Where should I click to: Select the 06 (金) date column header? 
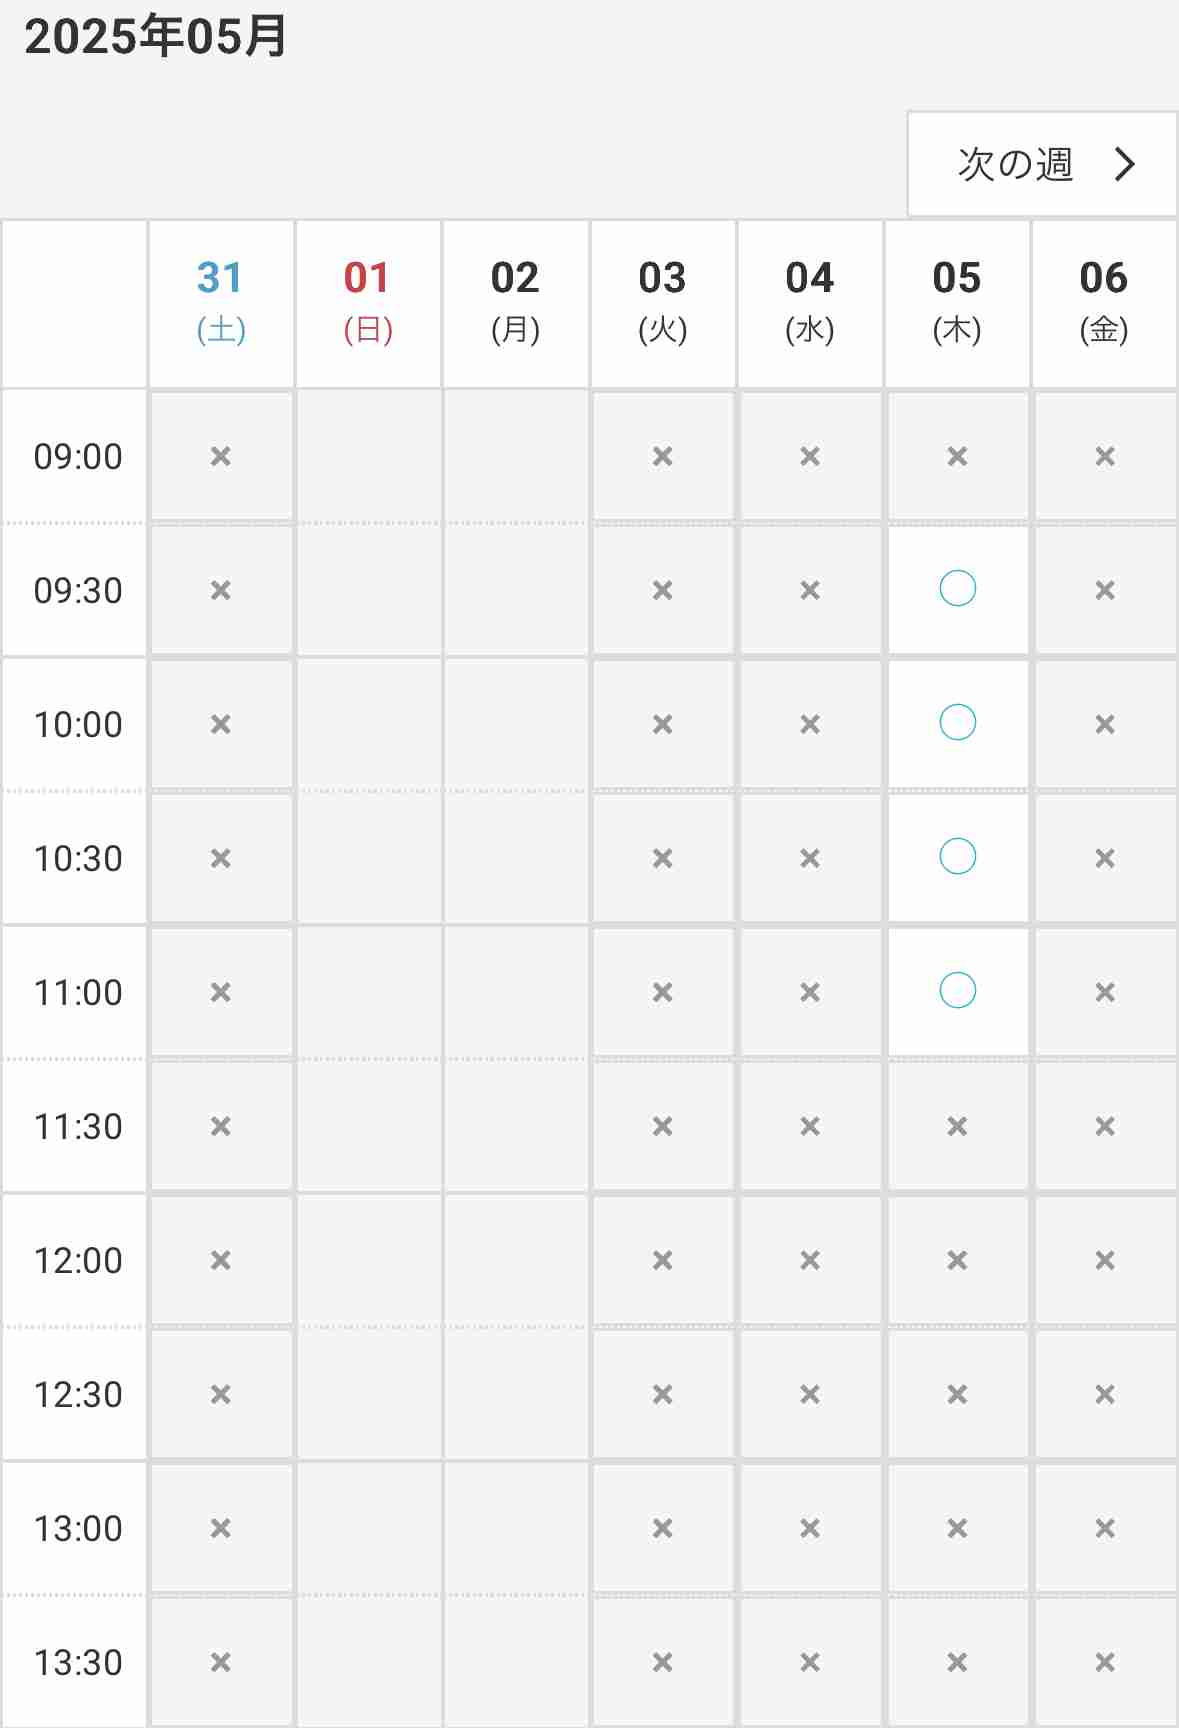coord(1104,303)
